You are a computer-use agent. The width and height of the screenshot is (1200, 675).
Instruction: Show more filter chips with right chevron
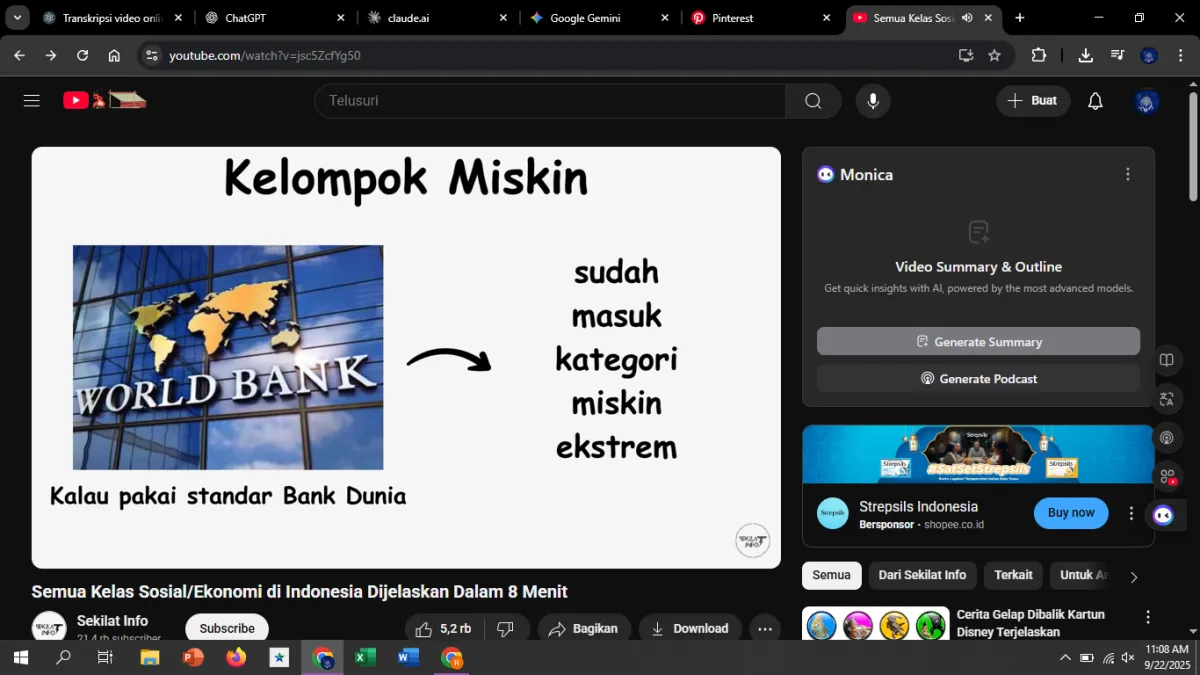(1133, 577)
